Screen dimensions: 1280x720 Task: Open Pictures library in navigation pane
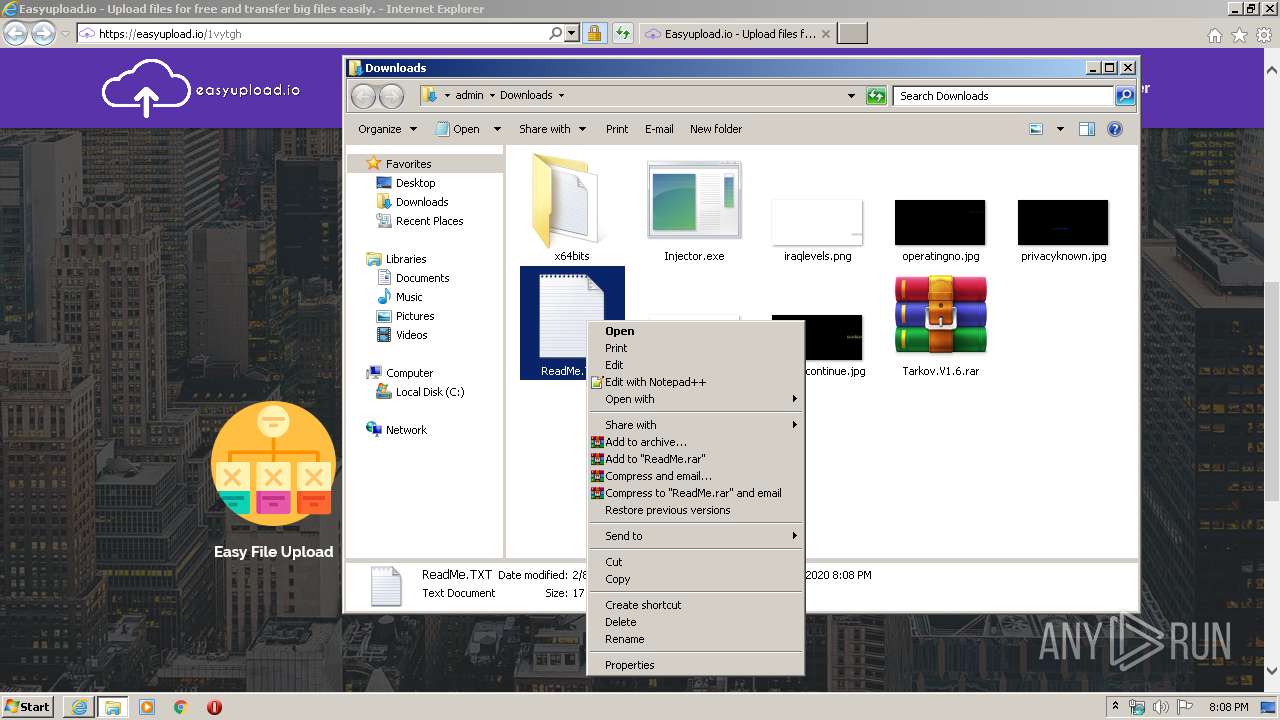pyautogui.click(x=414, y=316)
